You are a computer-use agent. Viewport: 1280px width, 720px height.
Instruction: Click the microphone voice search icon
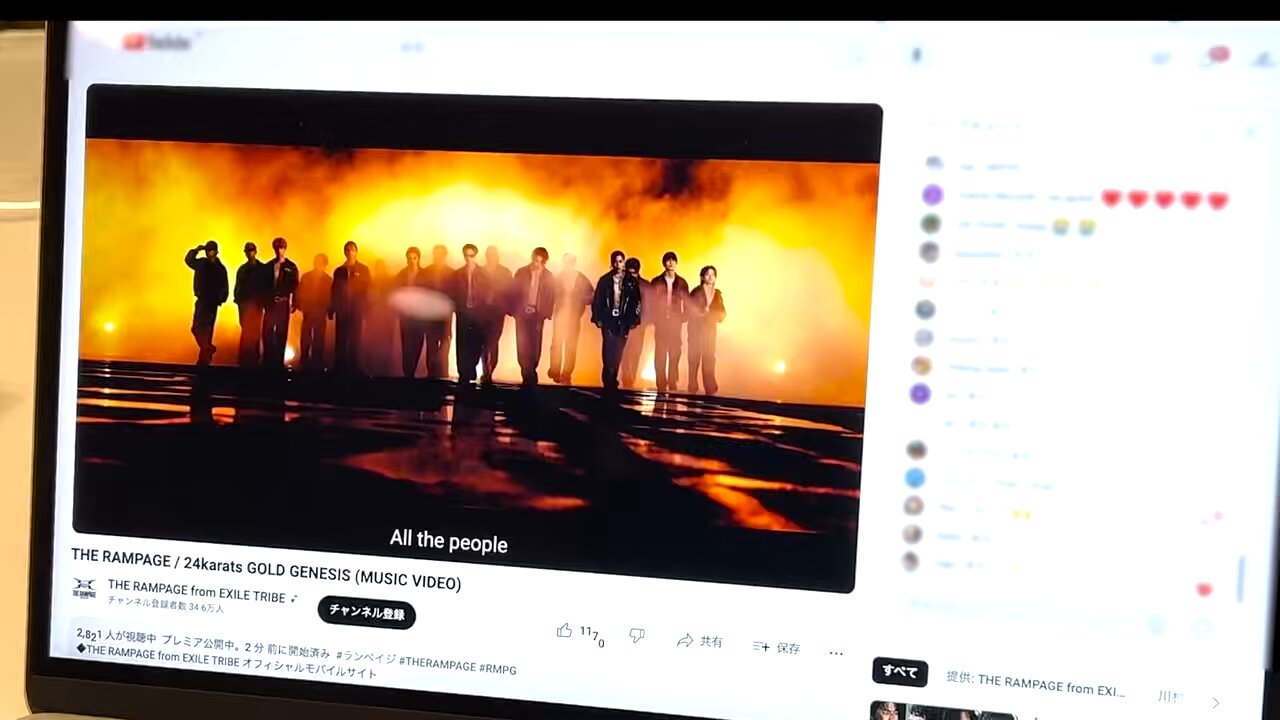coord(916,54)
